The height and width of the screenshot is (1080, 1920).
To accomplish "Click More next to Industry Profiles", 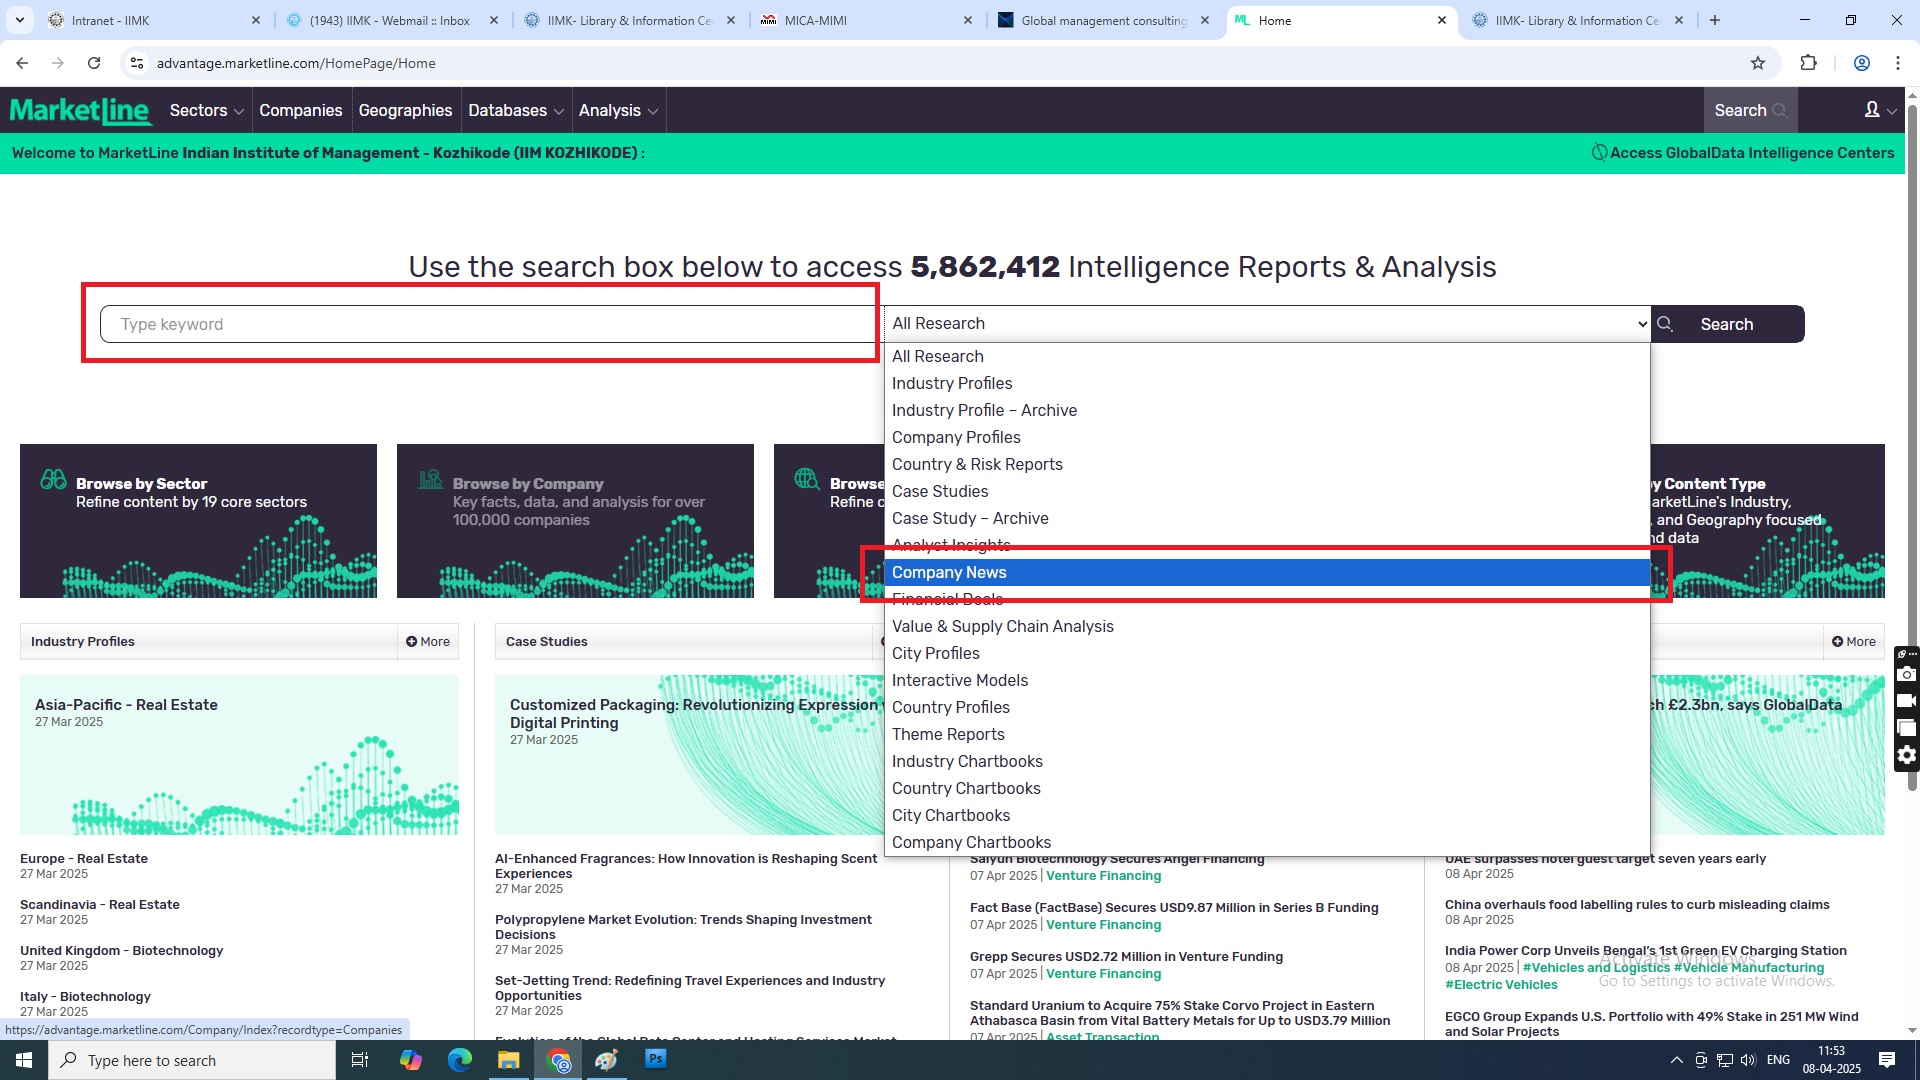I will (x=428, y=642).
